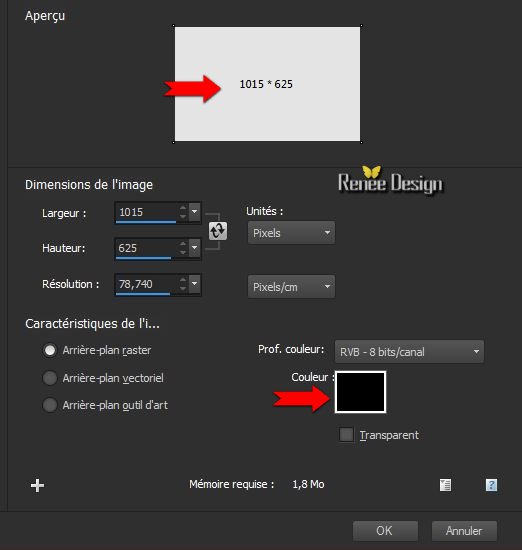
Task: Open the Largeur slider dropdown arrow
Action: [x=194, y=212]
